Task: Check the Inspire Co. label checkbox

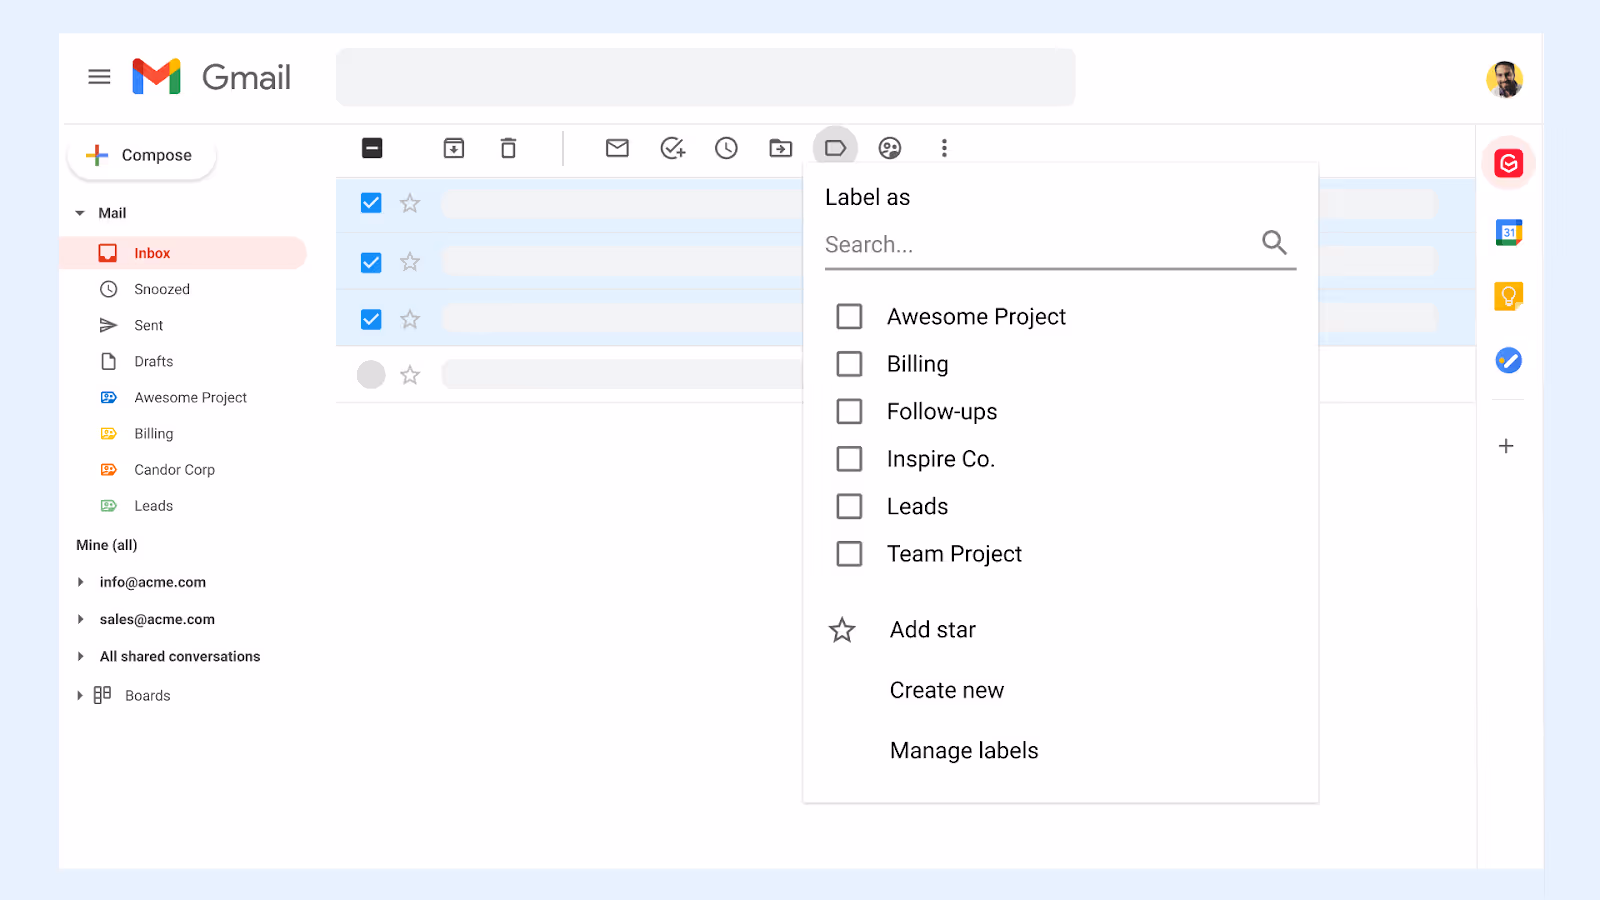Action: click(x=849, y=459)
